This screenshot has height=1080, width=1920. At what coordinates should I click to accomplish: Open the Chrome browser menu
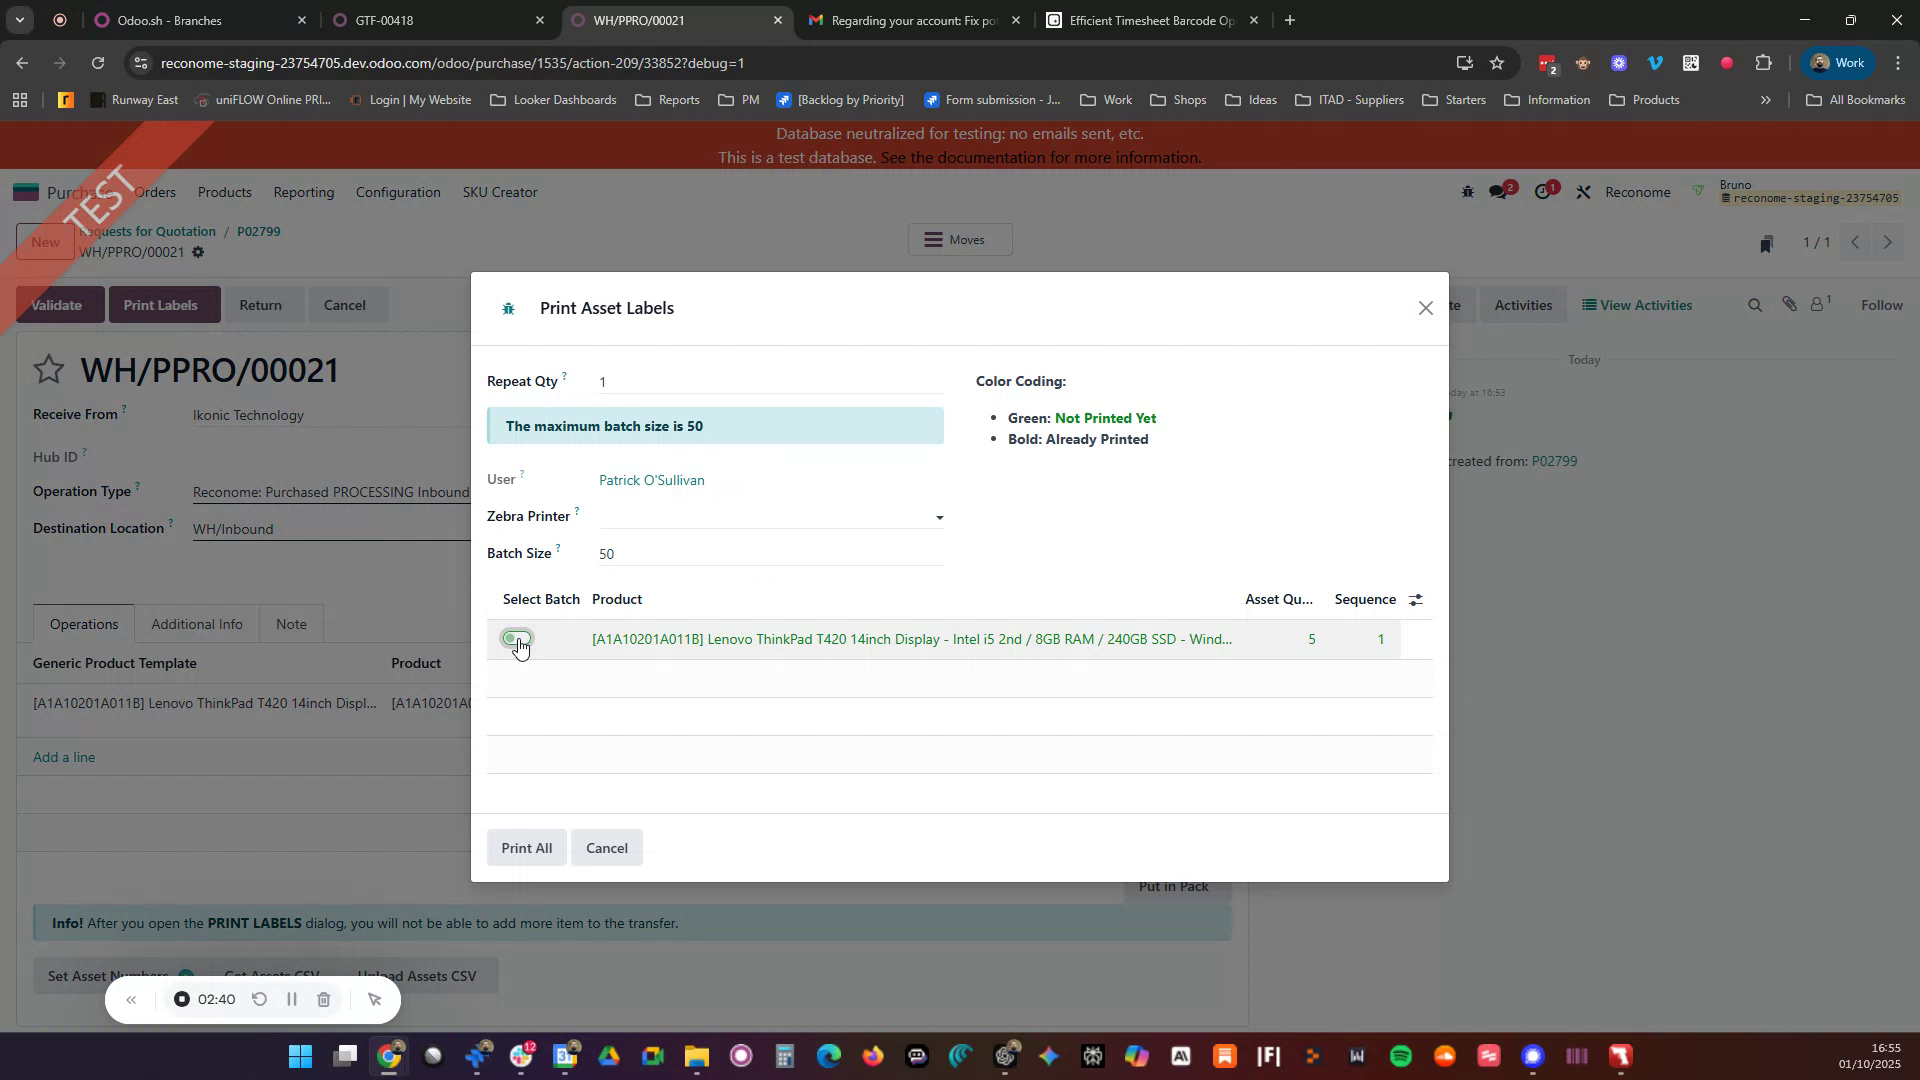(1899, 62)
